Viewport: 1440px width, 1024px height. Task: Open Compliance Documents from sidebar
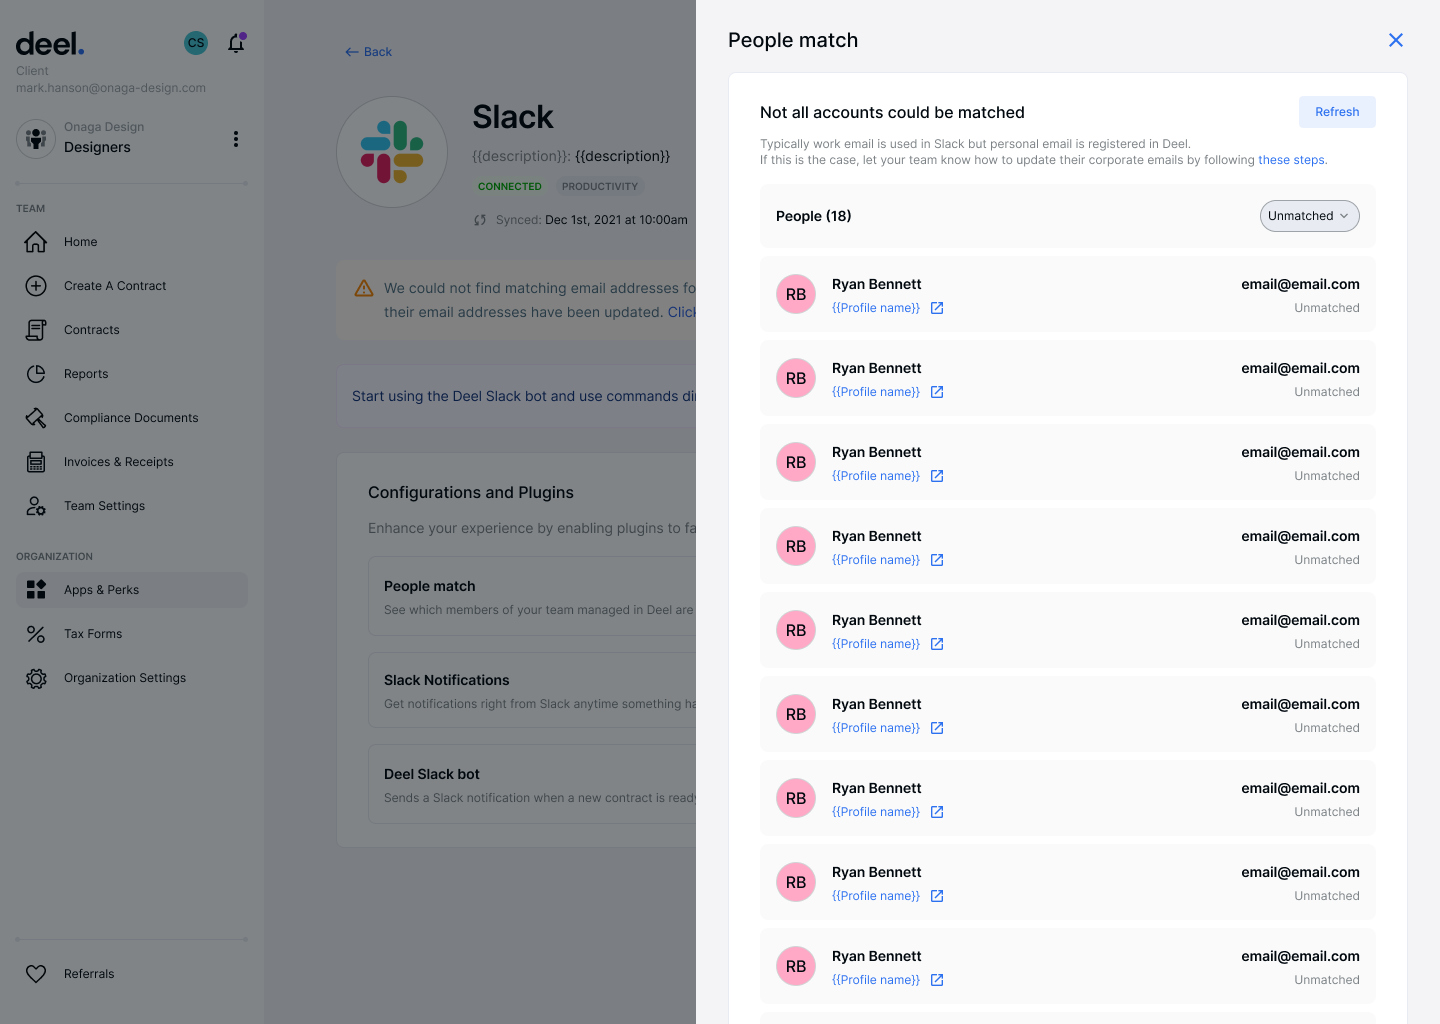click(36, 417)
